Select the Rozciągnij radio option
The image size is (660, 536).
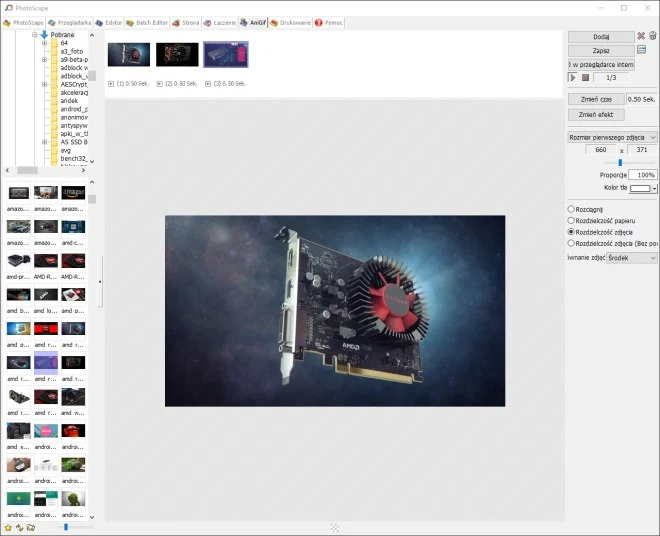pyautogui.click(x=571, y=208)
